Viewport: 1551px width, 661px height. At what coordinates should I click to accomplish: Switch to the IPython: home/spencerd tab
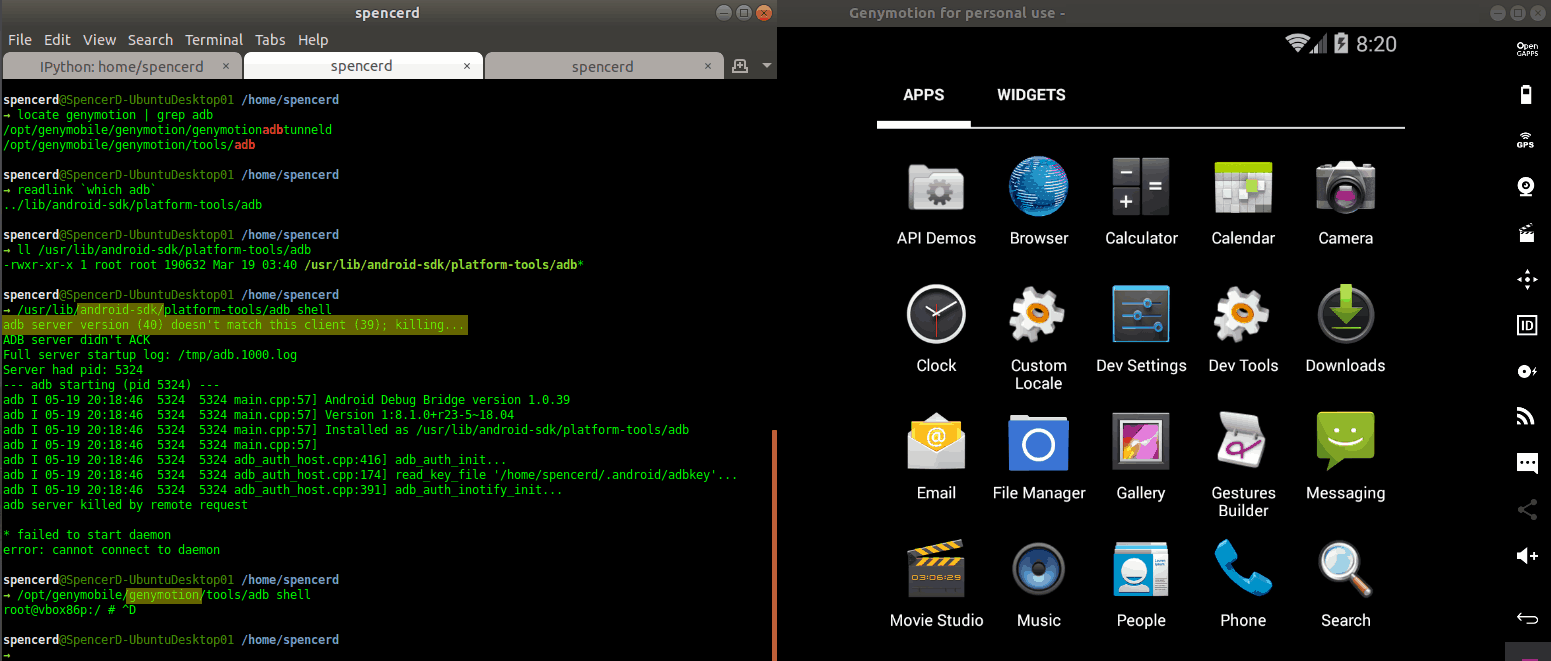122,66
